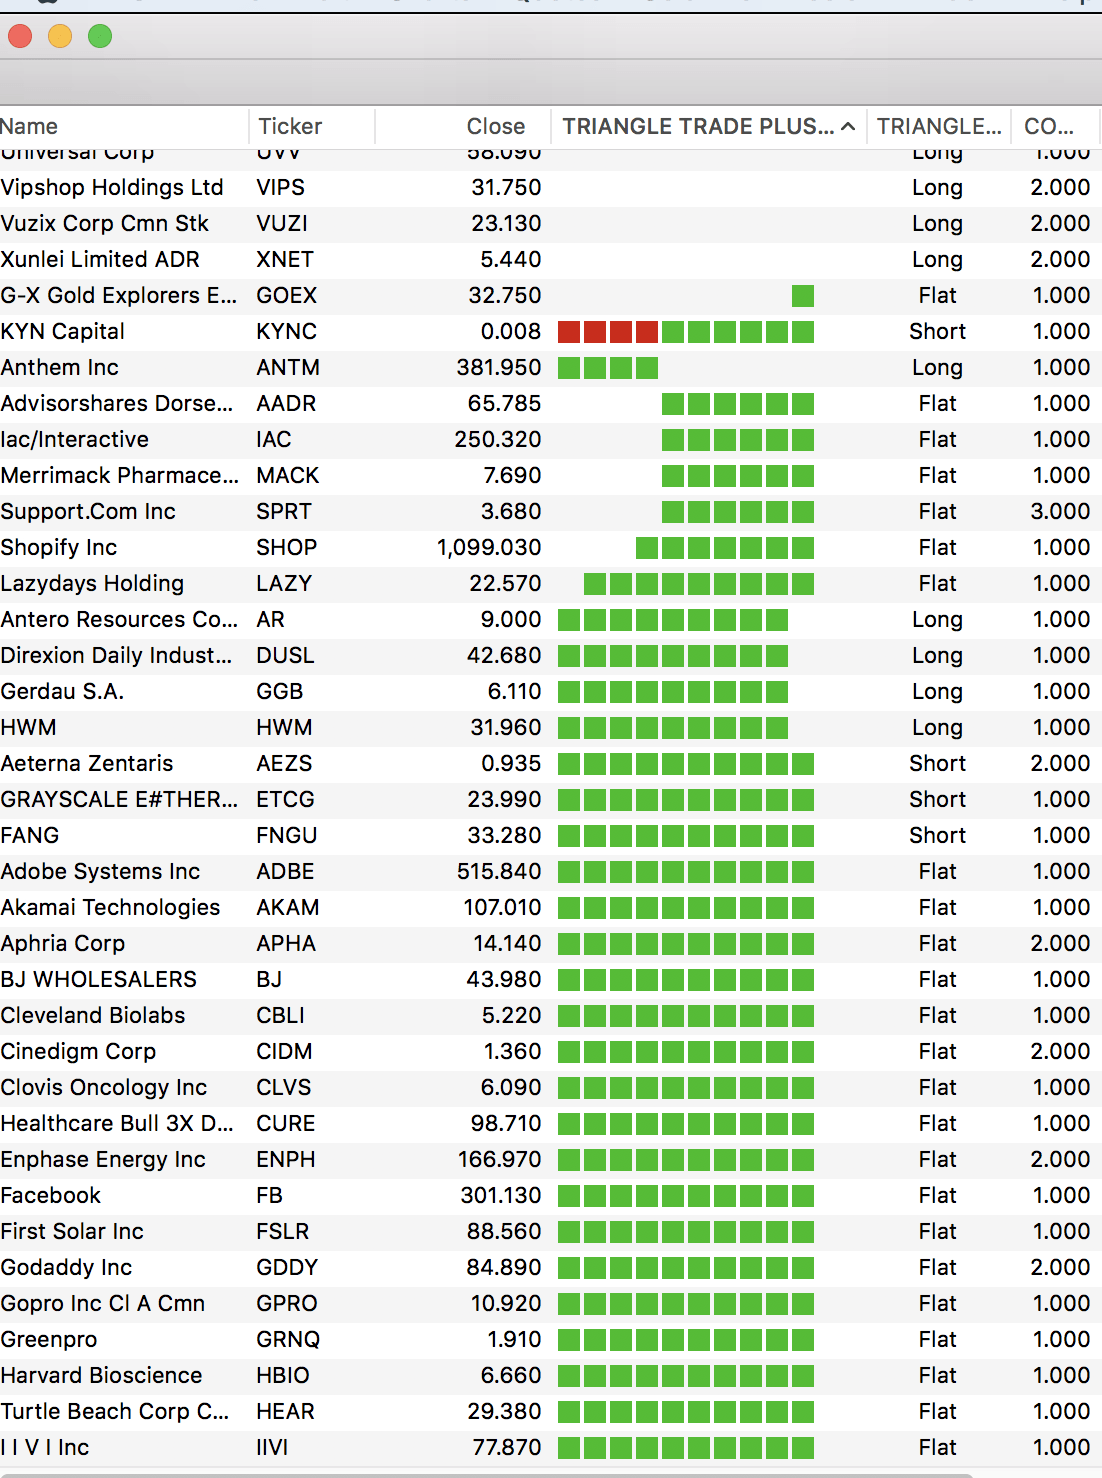Select Adobe Systems Inc row name
Screen dimensions: 1102x1478
coord(100,872)
